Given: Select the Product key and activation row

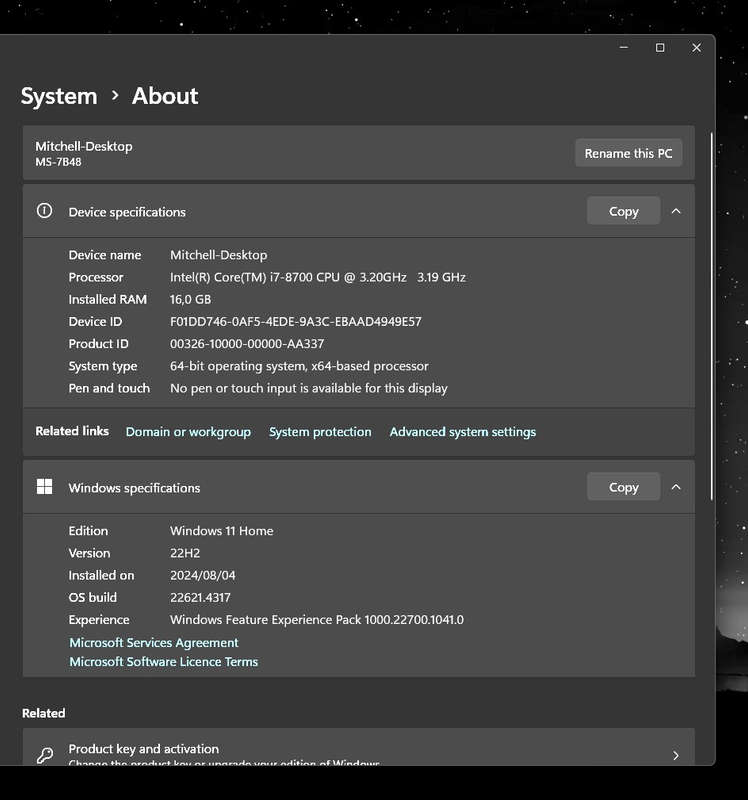Looking at the screenshot, I should coord(359,747).
